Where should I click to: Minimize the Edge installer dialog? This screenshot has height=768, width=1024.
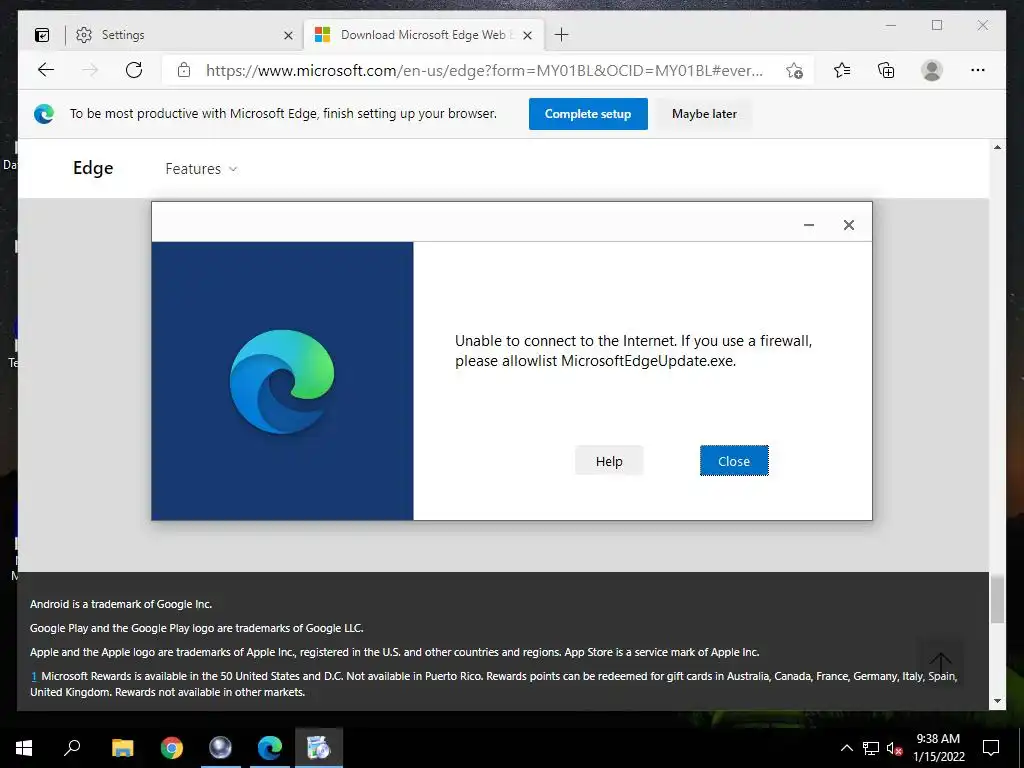(808, 225)
